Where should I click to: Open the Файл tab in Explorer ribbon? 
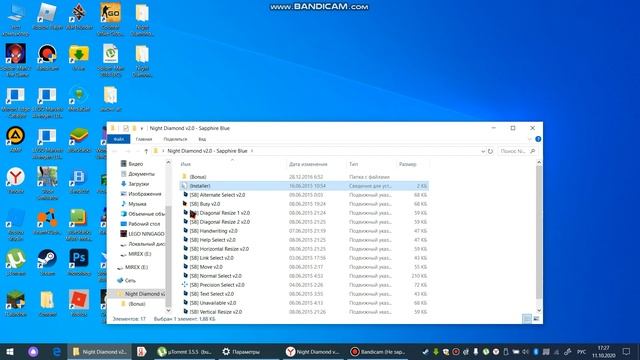[119, 139]
